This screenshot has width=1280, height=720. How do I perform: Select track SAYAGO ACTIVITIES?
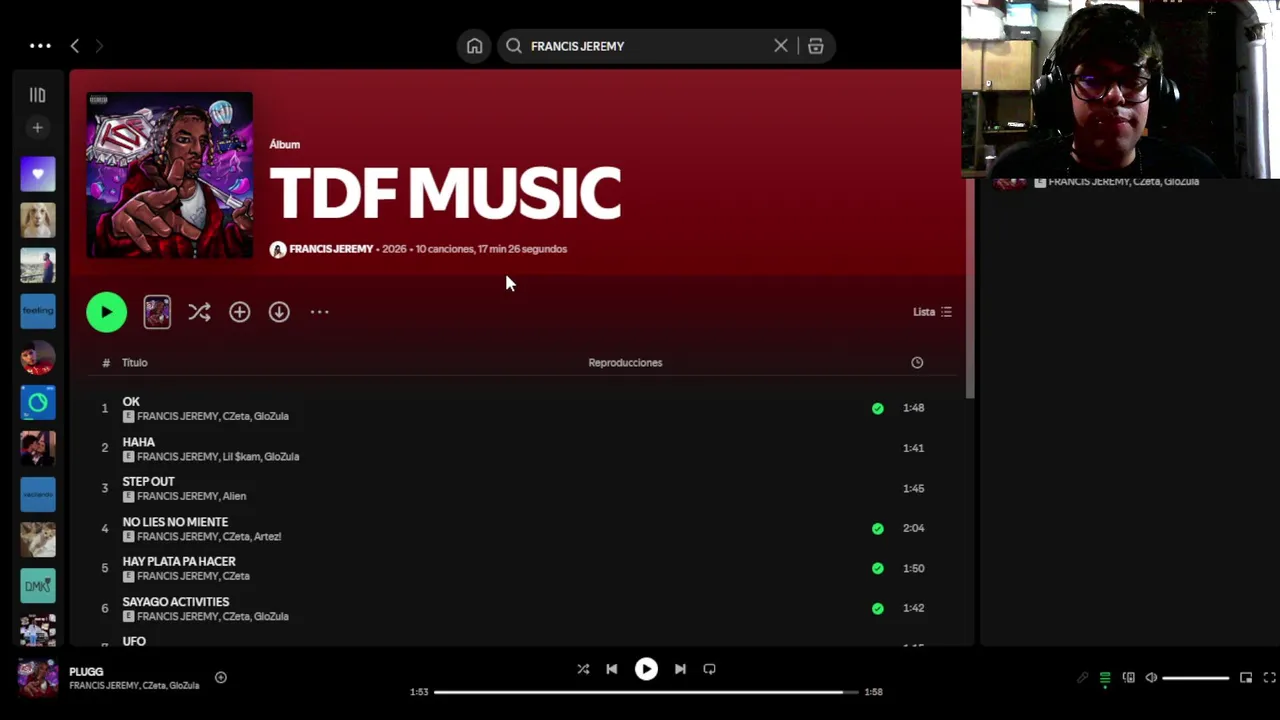pos(520,608)
